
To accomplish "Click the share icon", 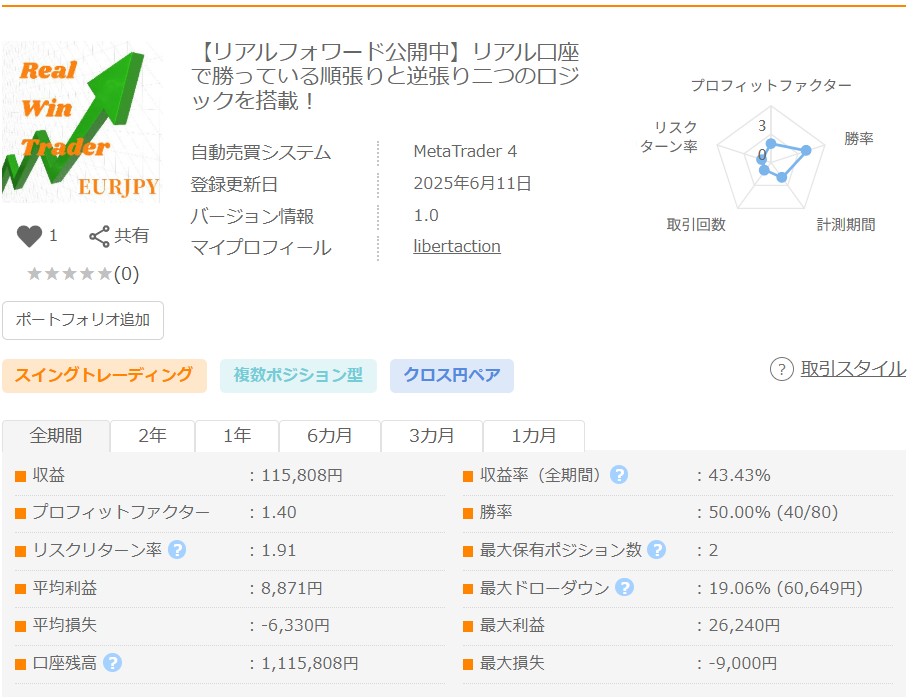I will (x=99, y=236).
